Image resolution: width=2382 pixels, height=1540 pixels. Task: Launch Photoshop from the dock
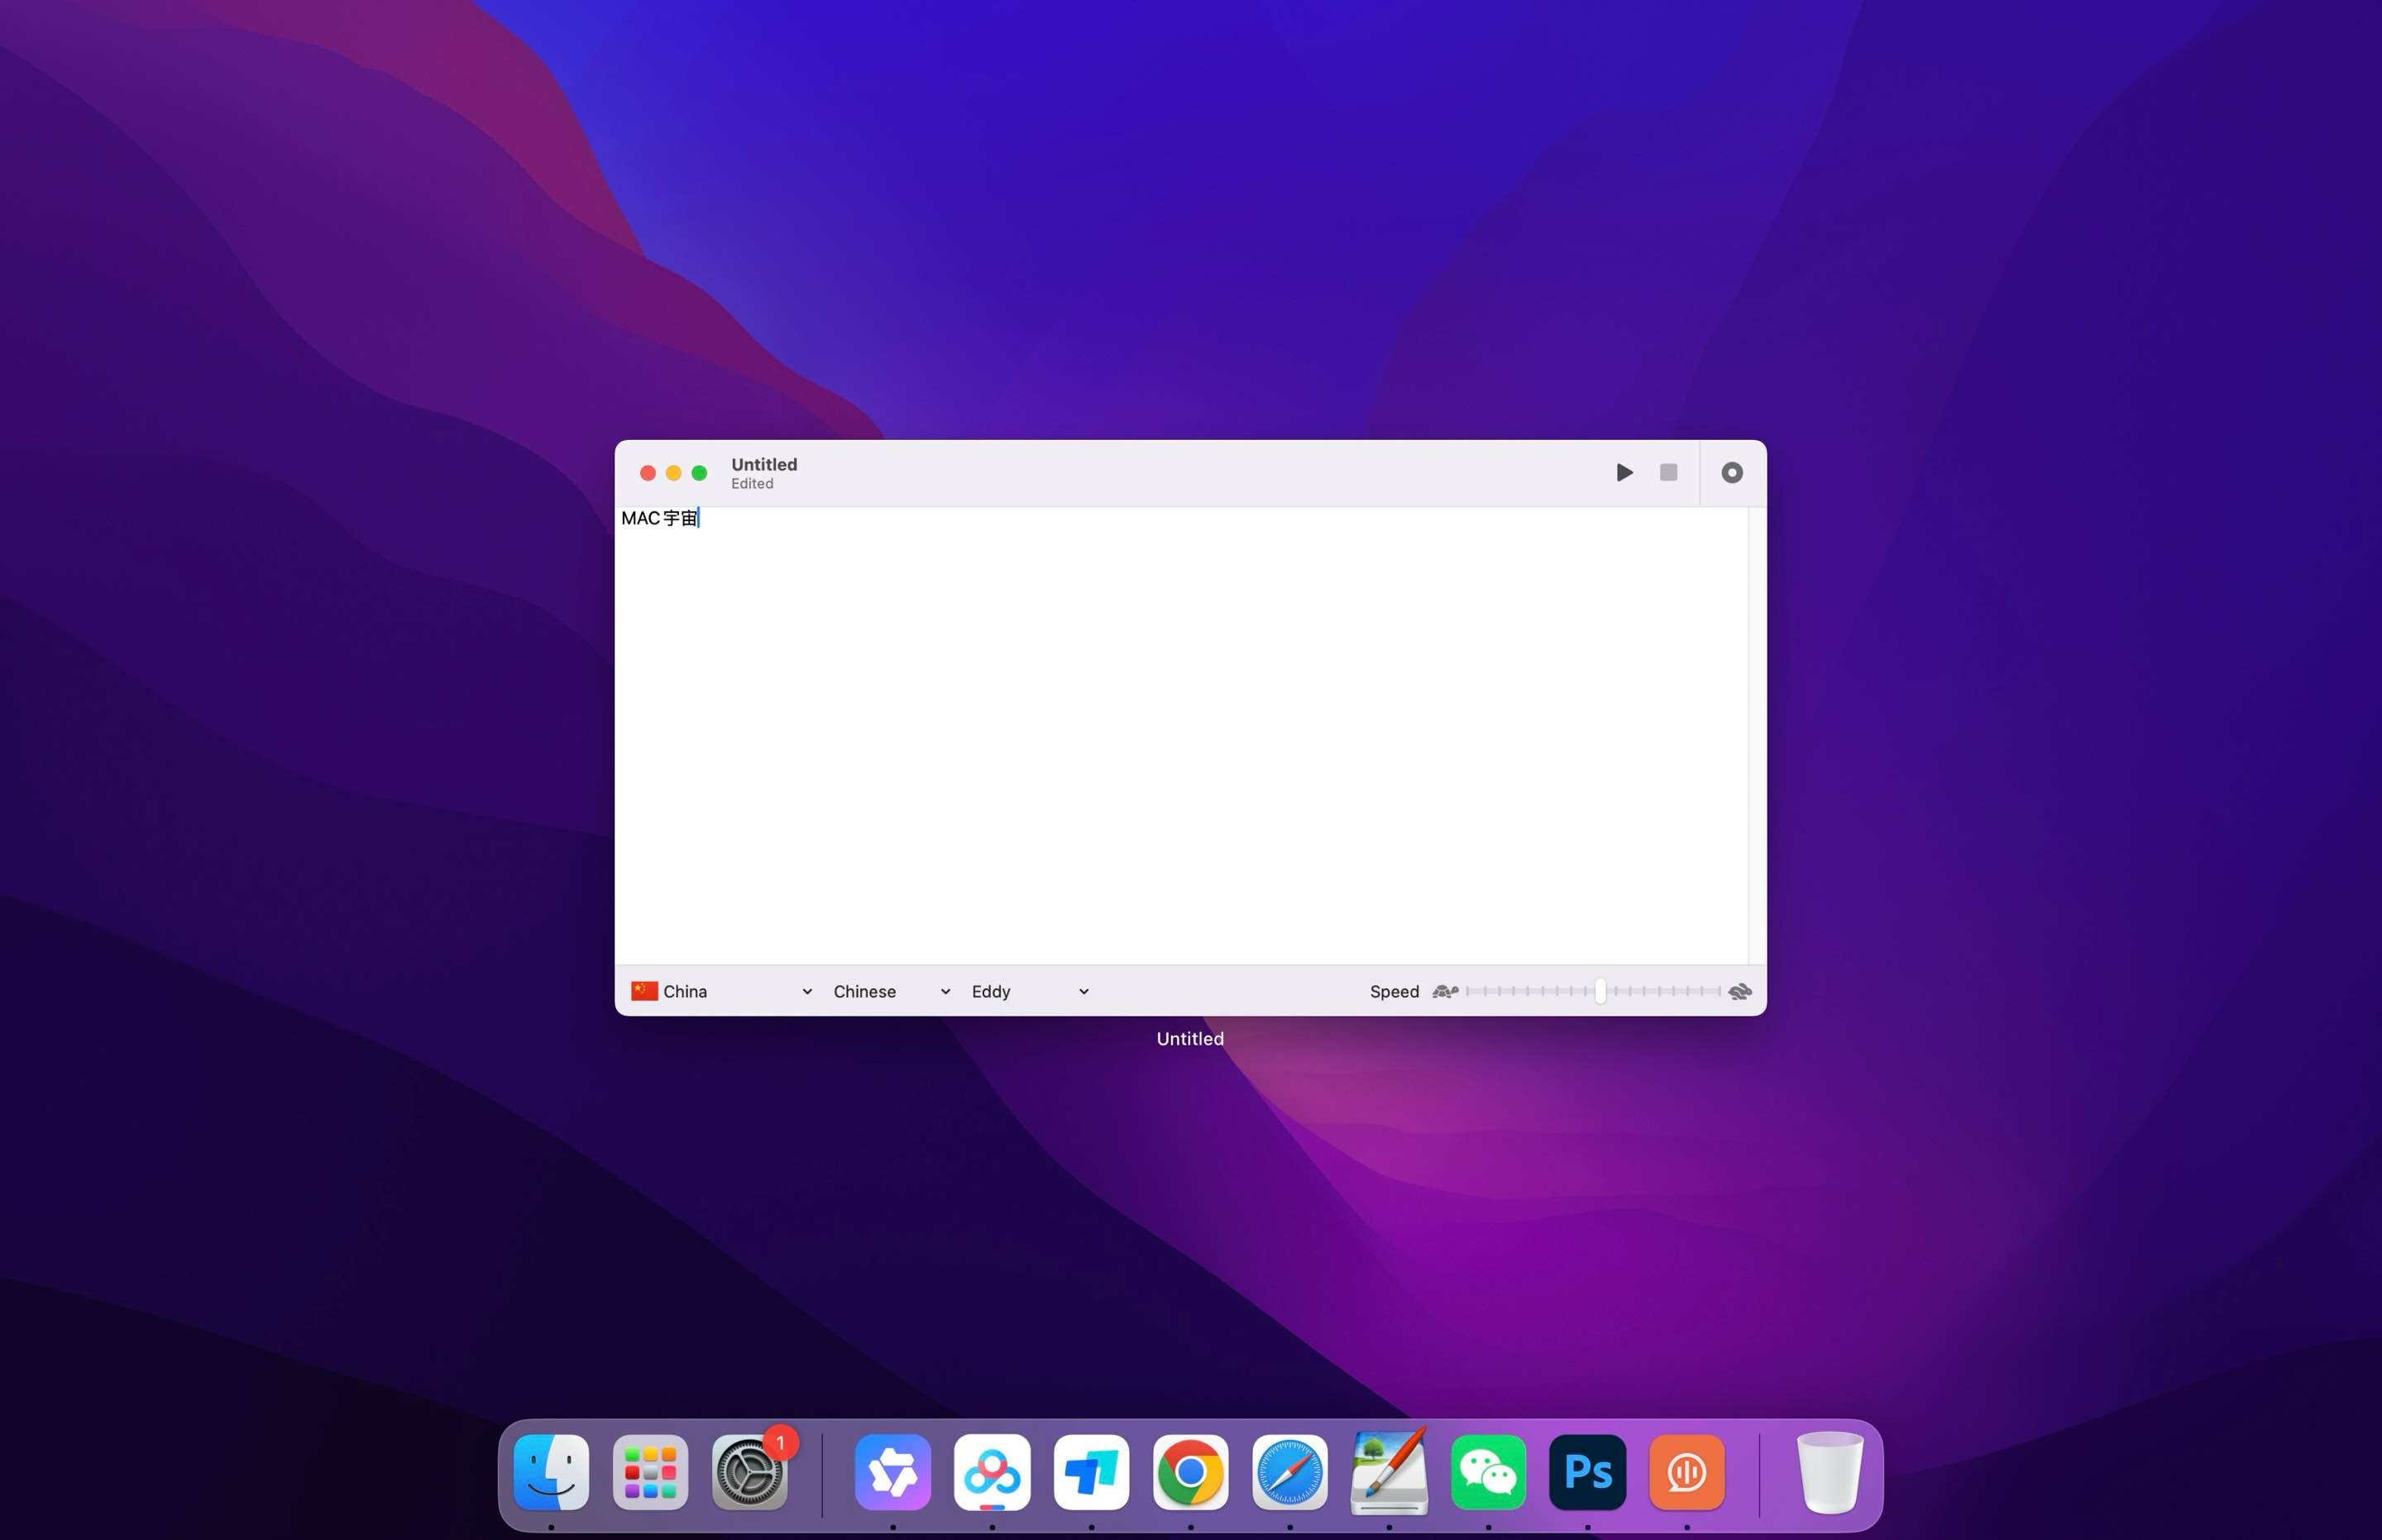[x=1587, y=1472]
